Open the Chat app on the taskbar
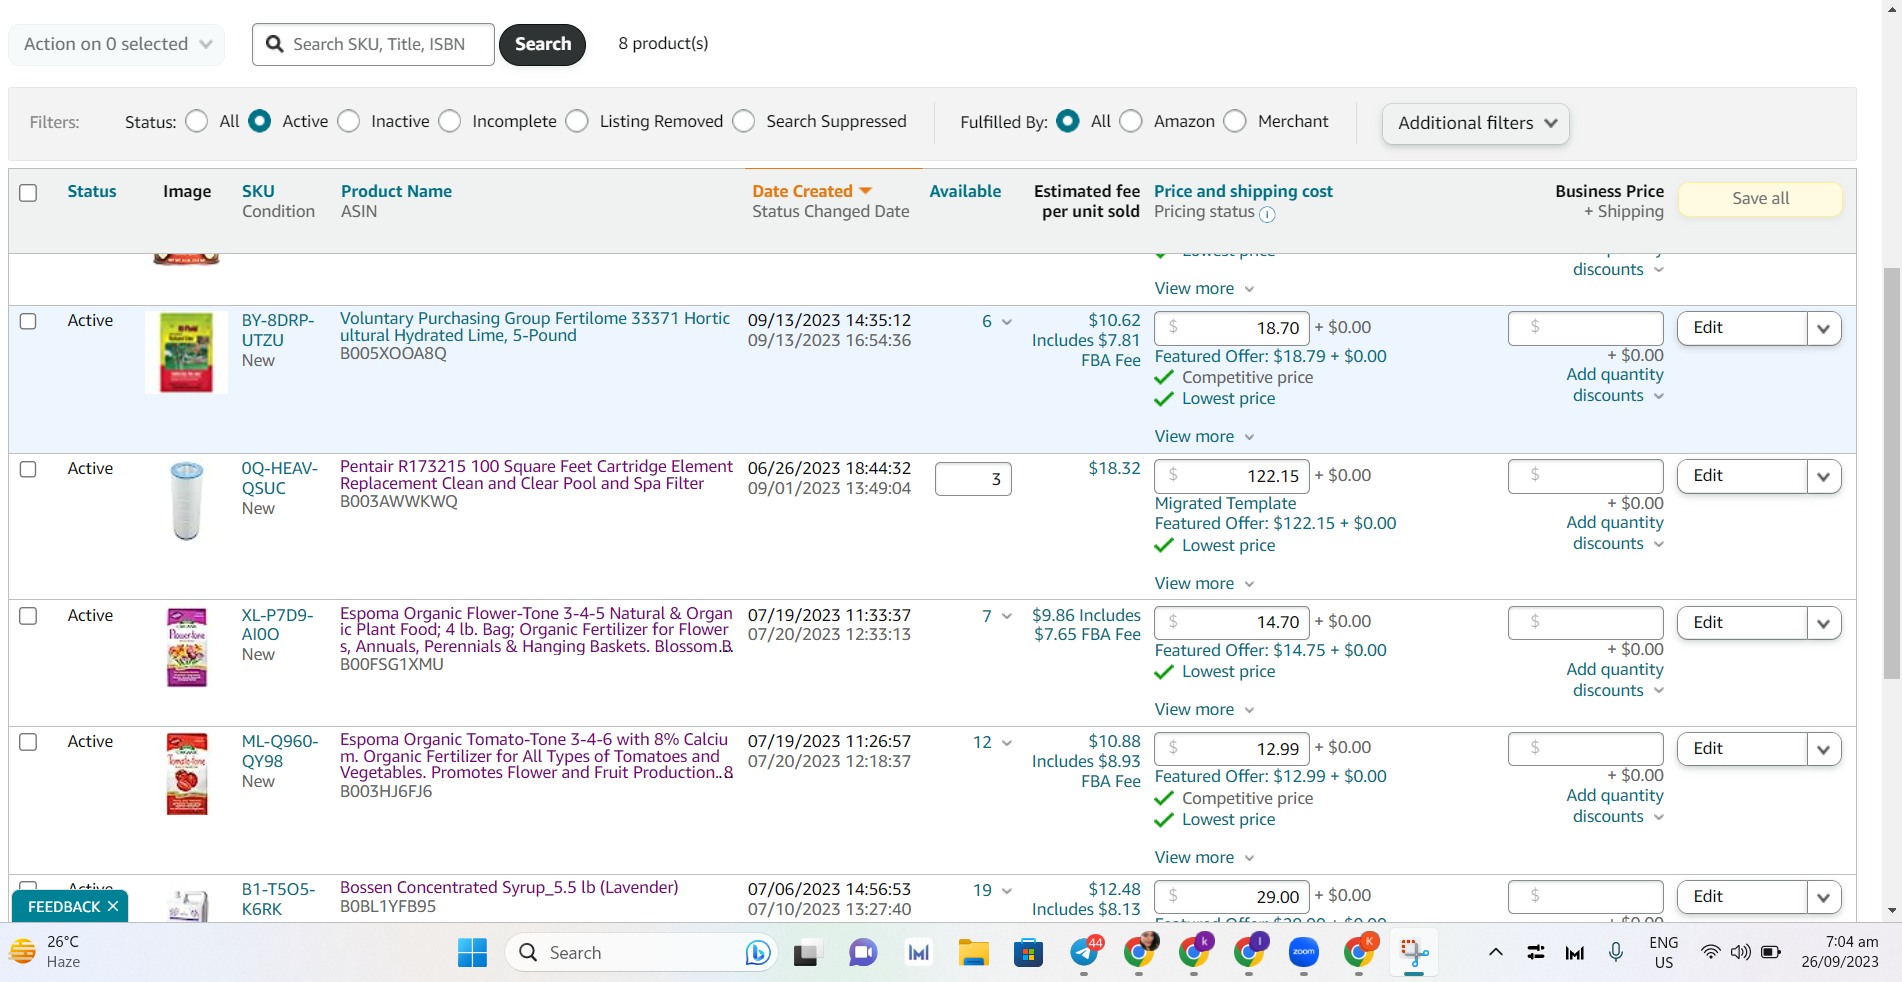The width and height of the screenshot is (1902, 982). click(862, 953)
